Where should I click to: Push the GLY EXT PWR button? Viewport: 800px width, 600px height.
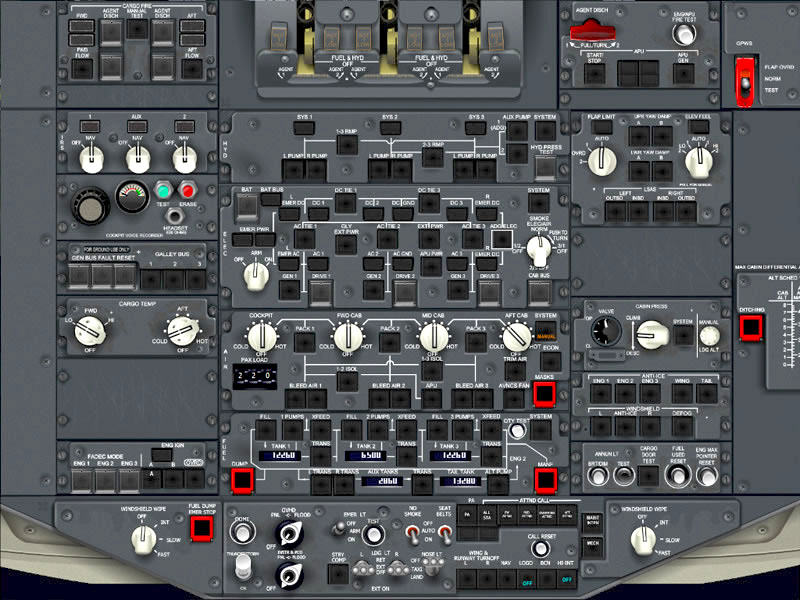click(x=345, y=244)
